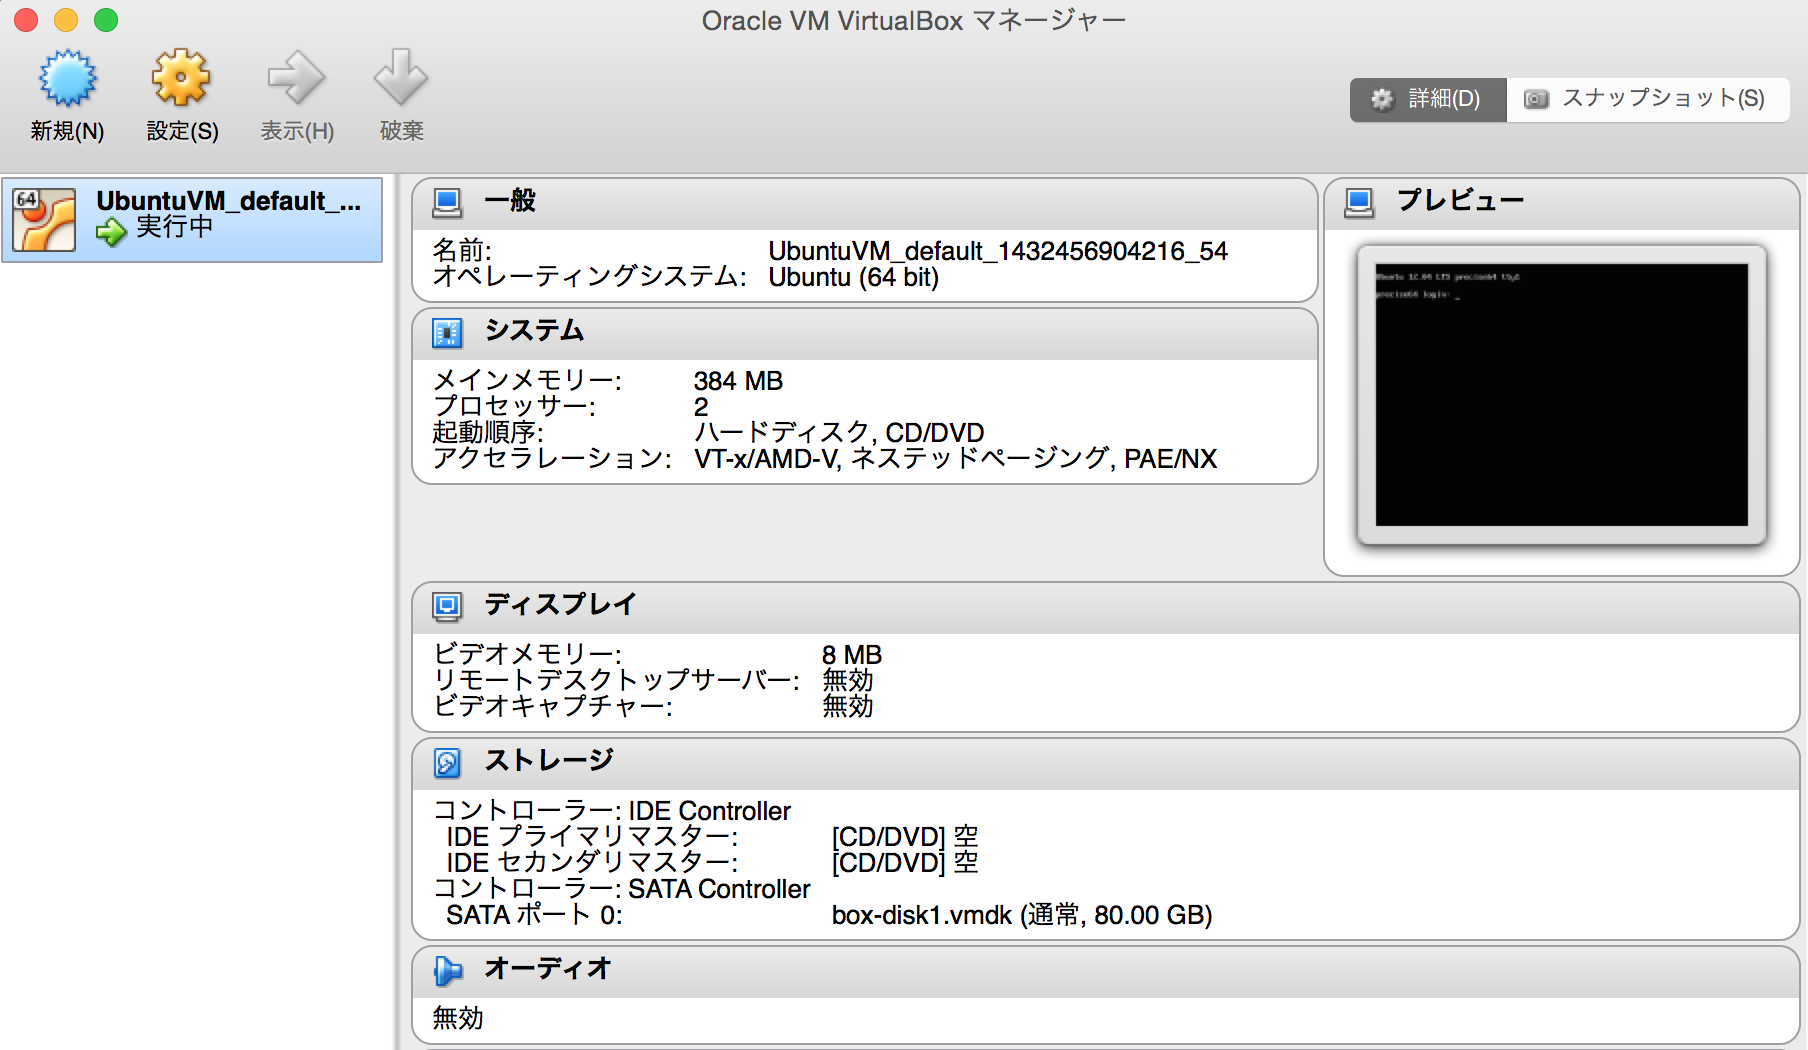Click コントローラー: SATA Controller text

tap(622, 889)
